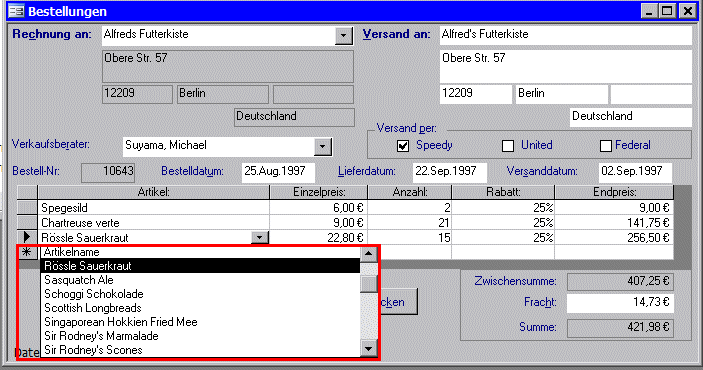Click the Versand an name field
The image size is (703, 370).
pyautogui.click(x=566, y=35)
